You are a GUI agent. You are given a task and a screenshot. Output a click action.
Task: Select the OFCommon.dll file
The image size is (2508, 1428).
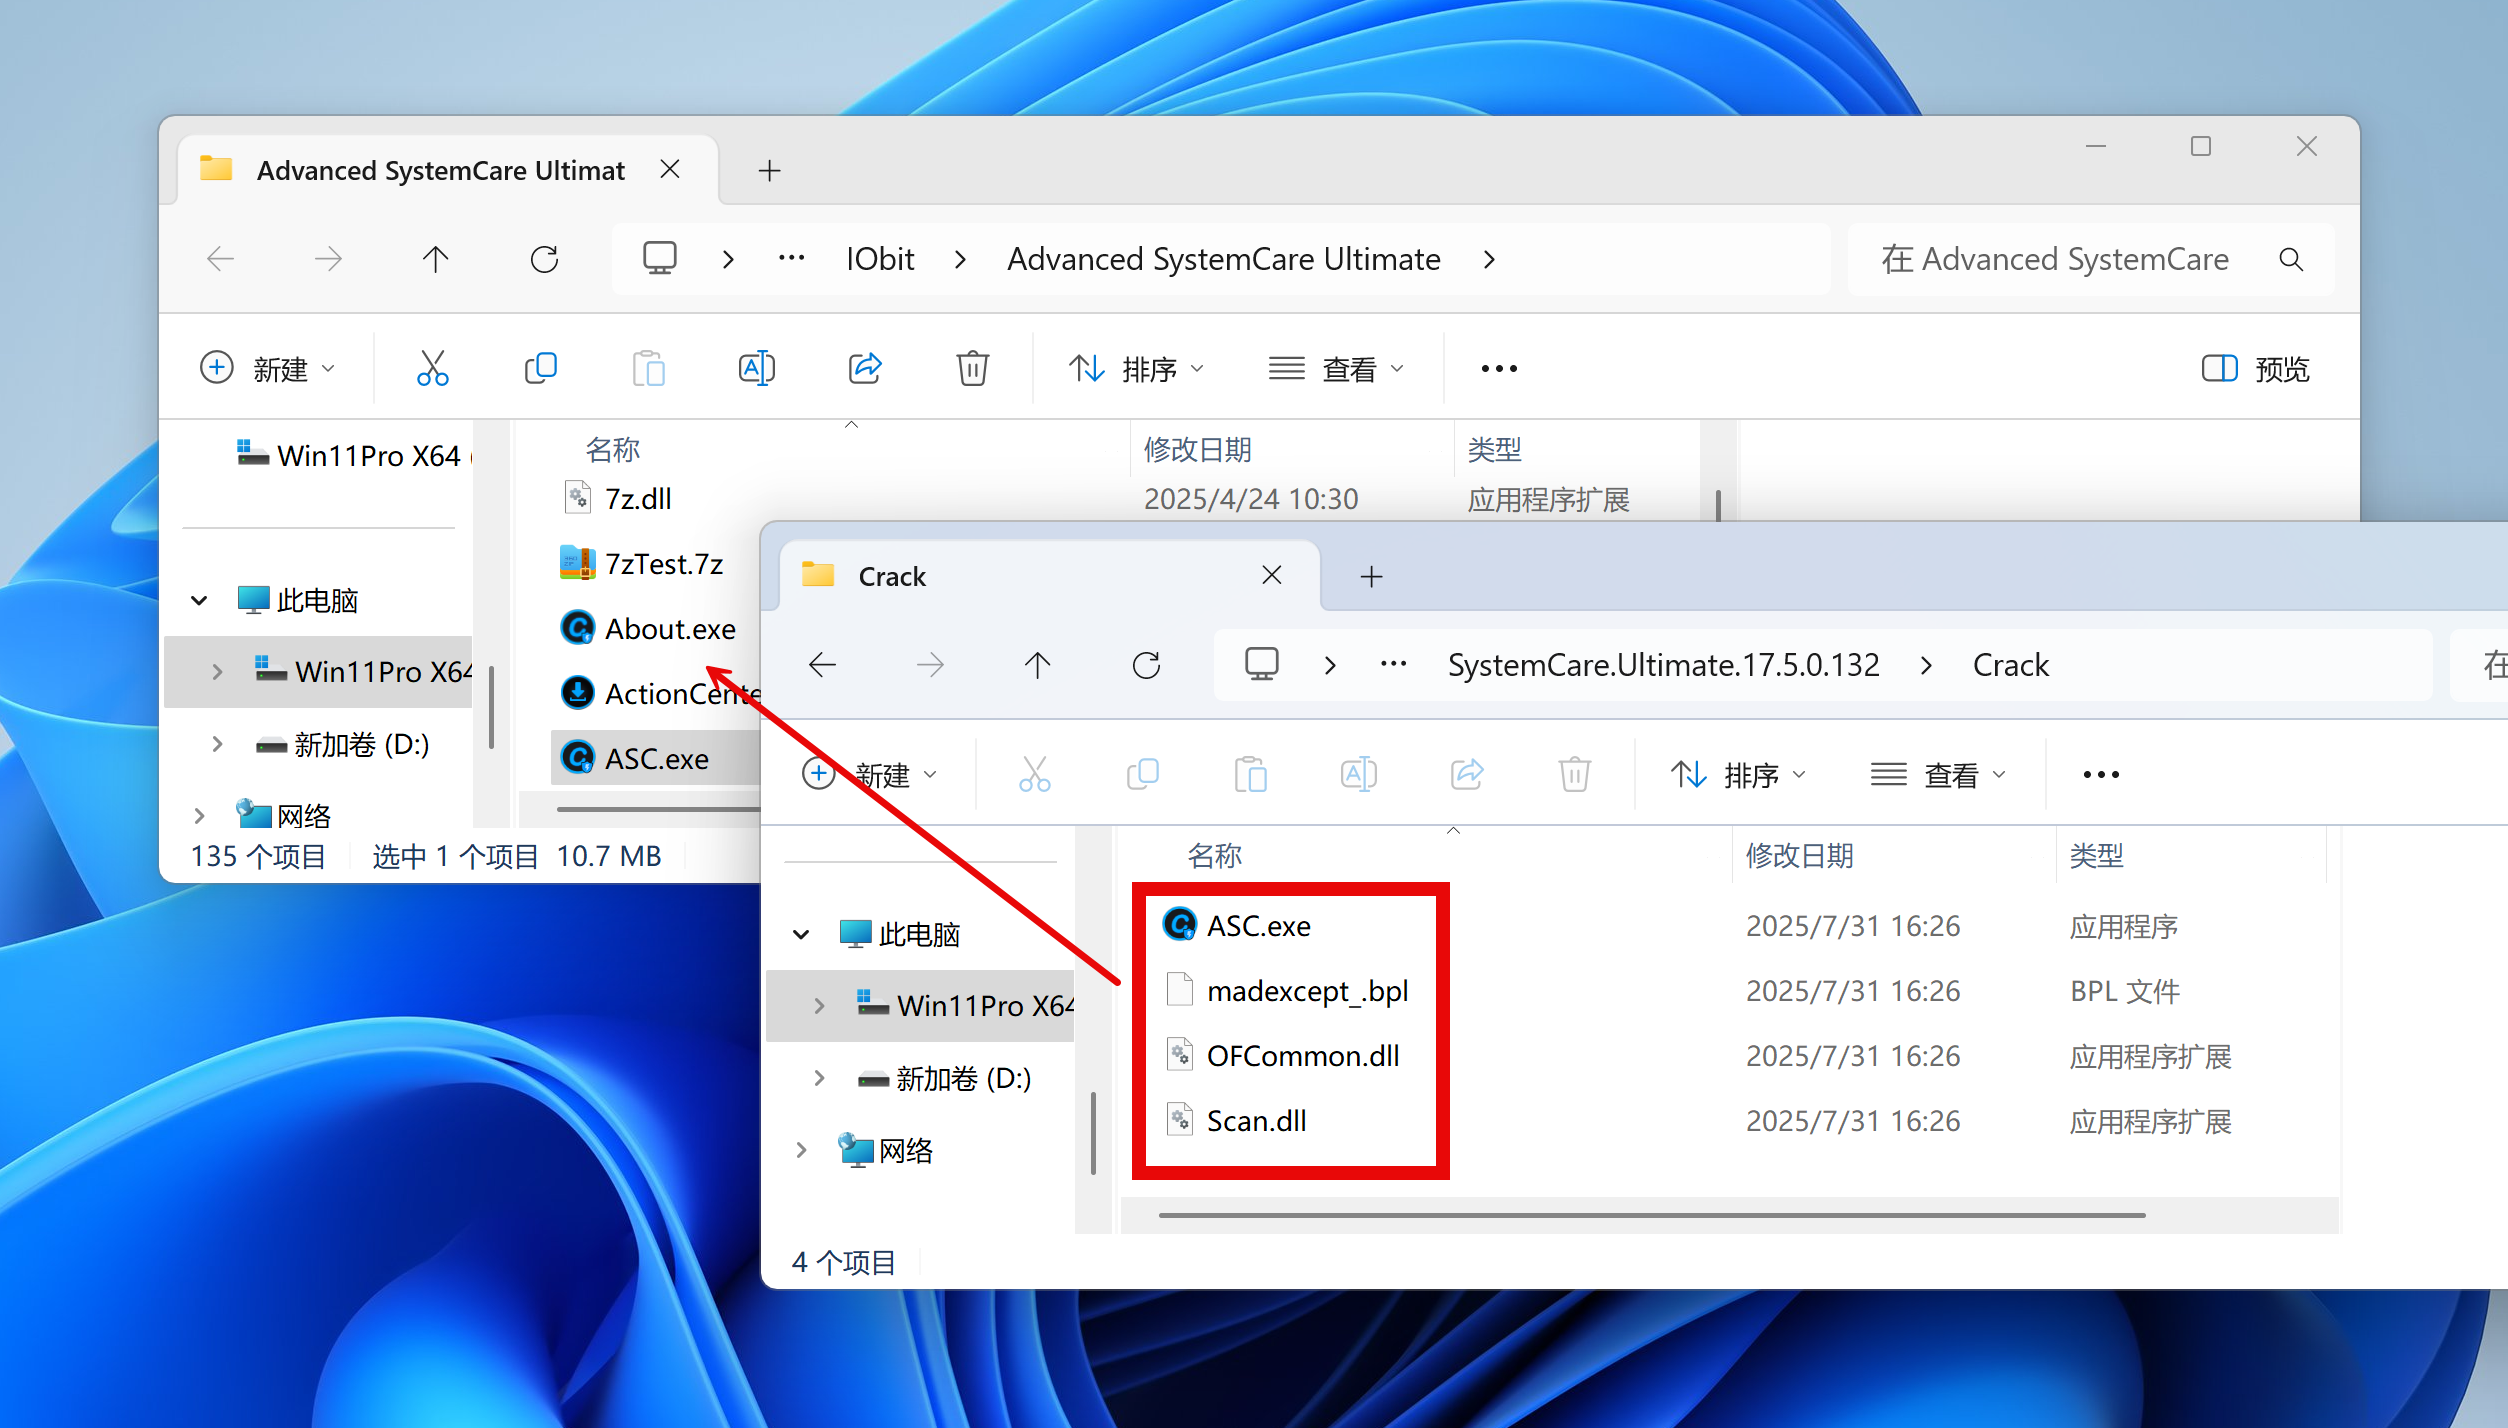1302,1056
